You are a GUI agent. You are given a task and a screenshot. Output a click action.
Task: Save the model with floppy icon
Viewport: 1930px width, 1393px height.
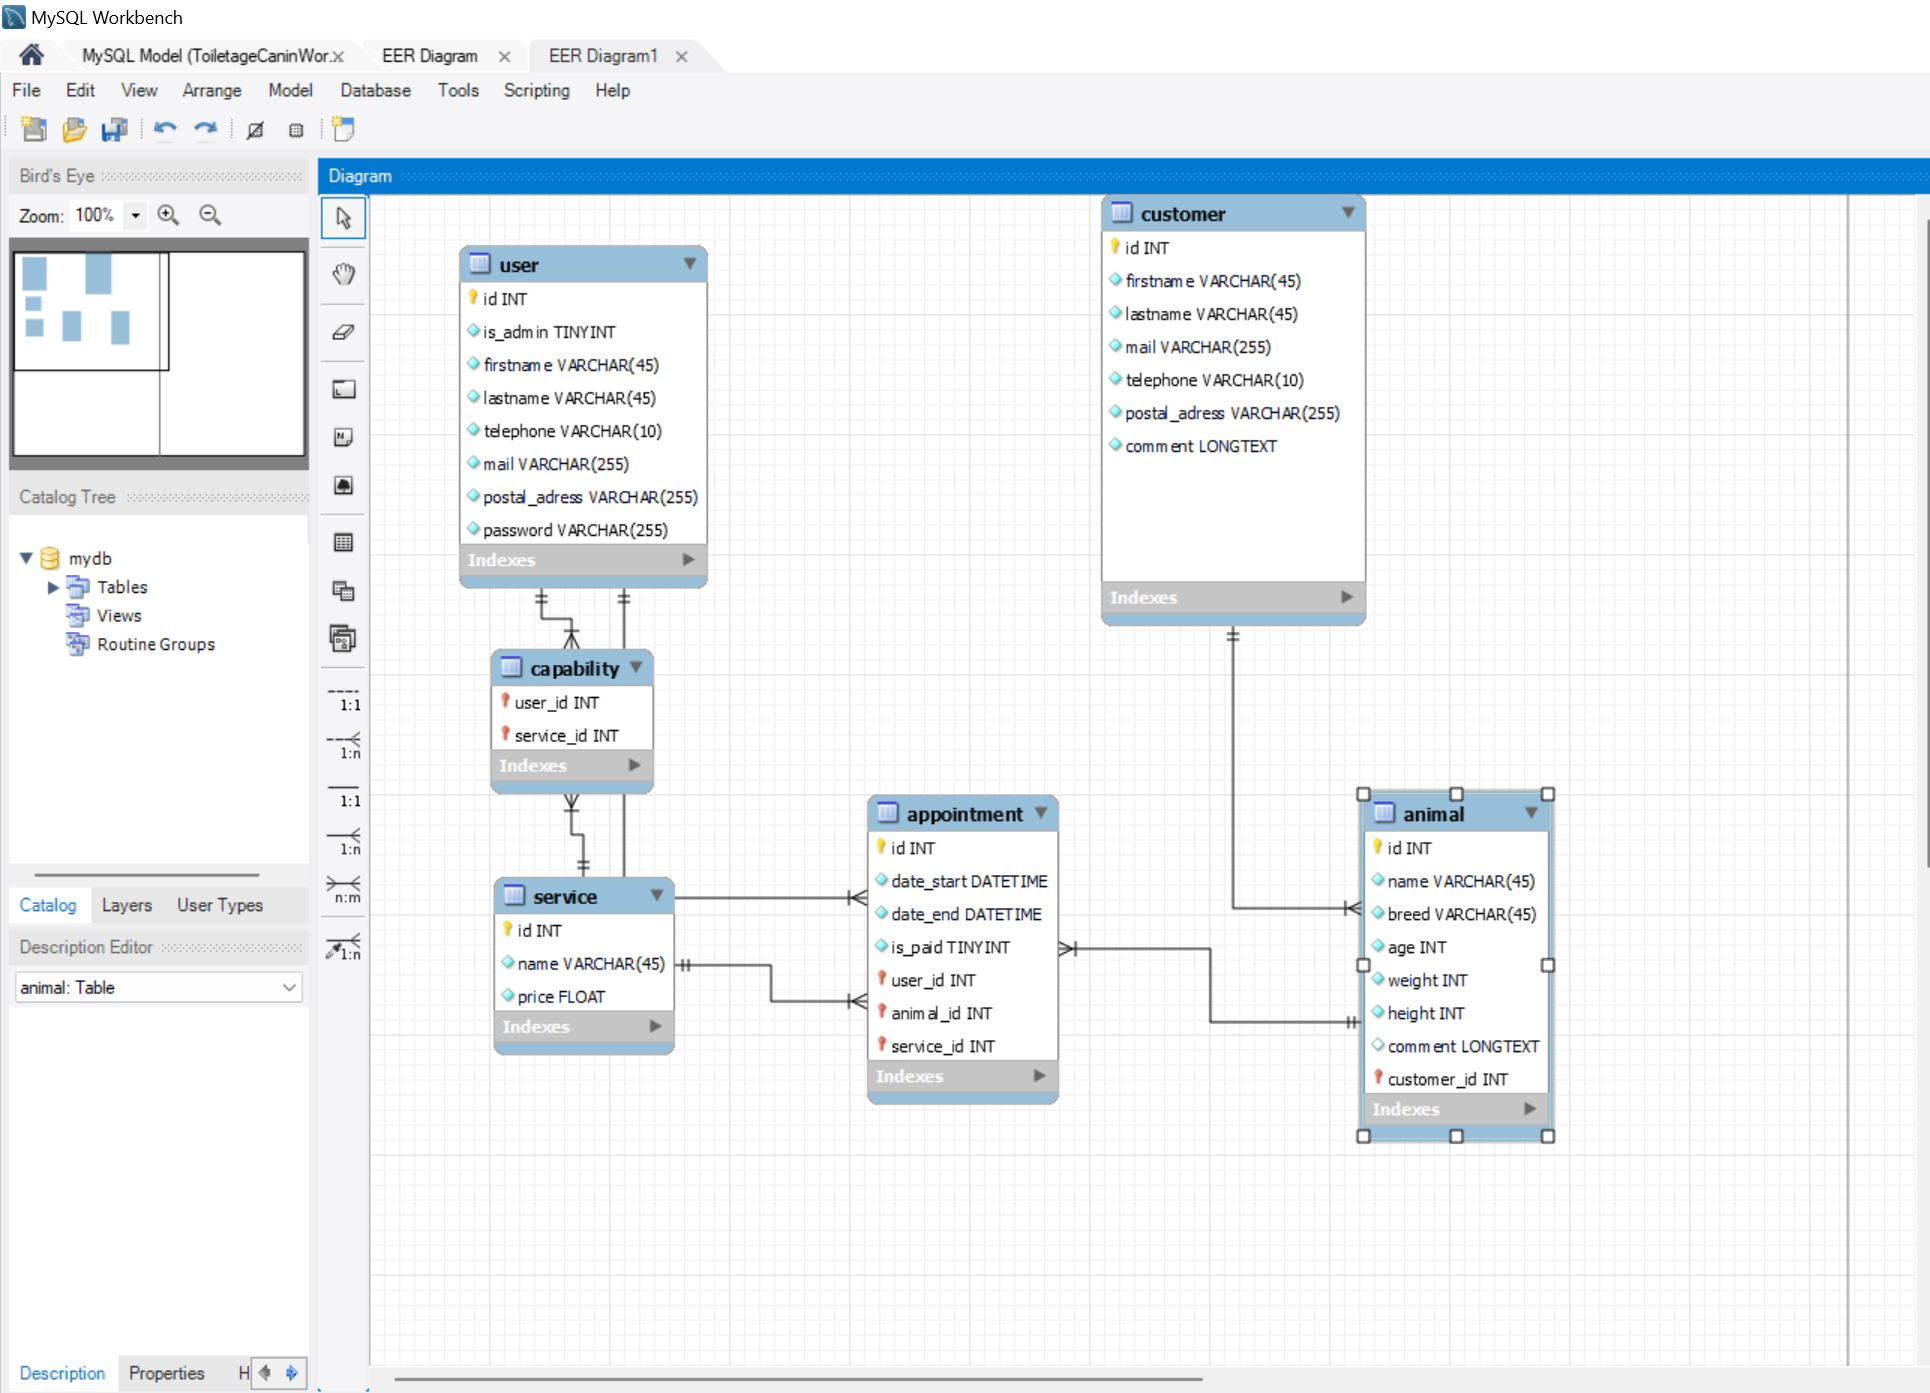(x=115, y=129)
